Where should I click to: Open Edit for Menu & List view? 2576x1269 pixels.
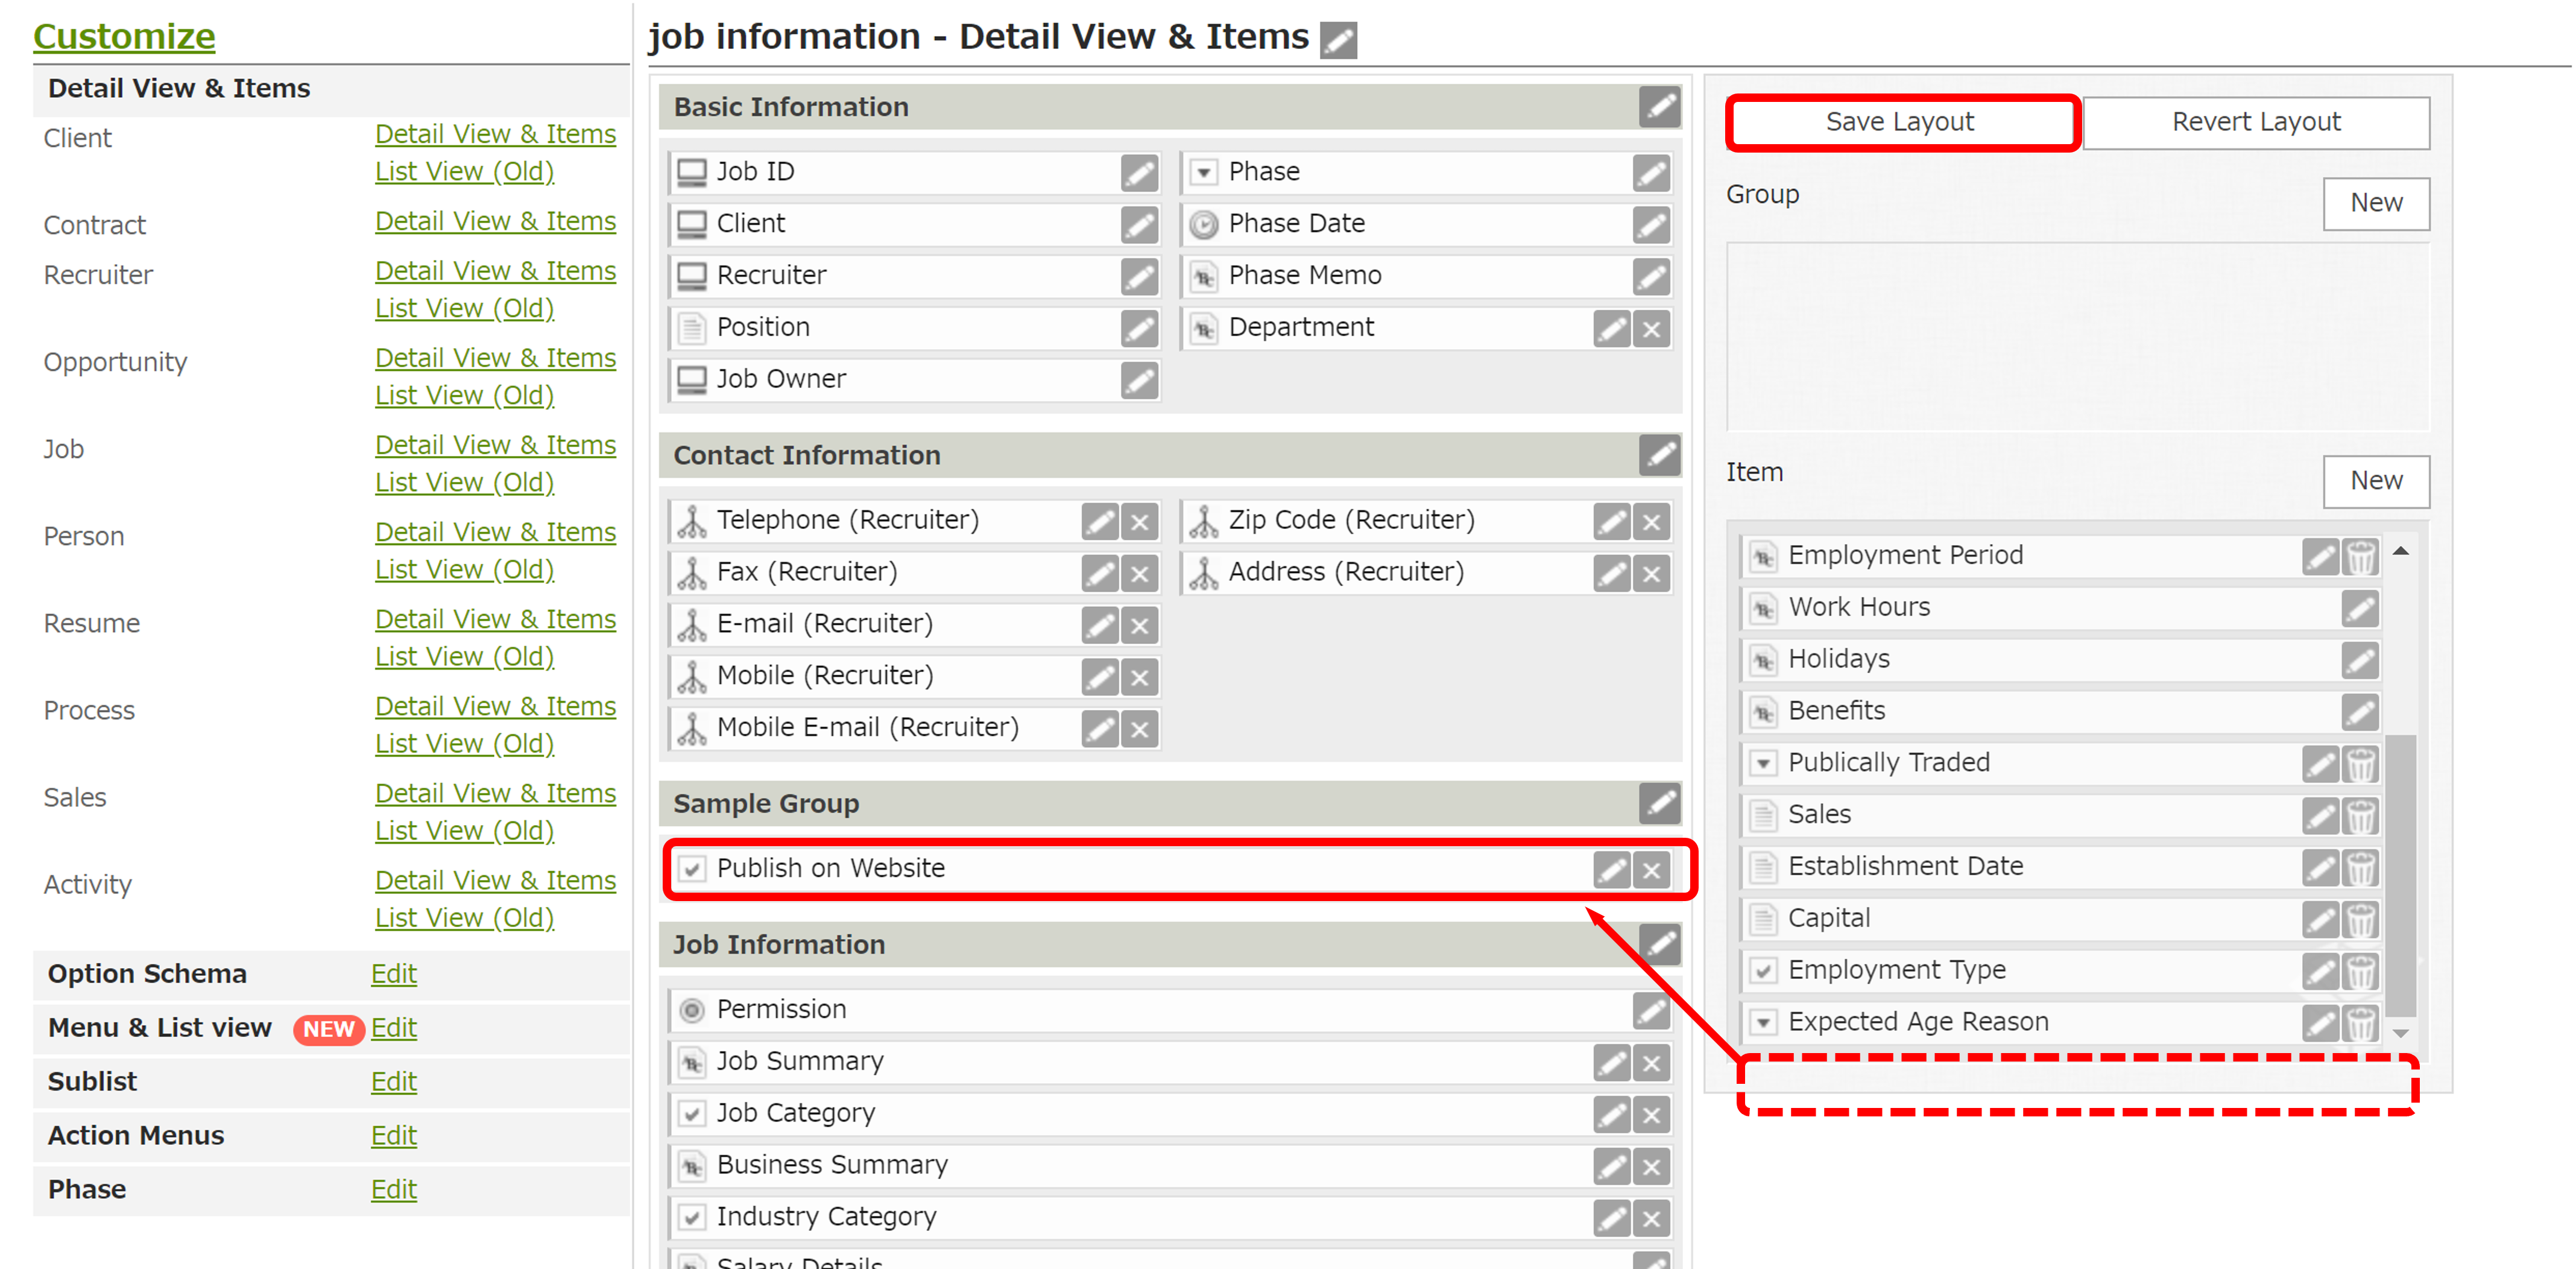[x=393, y=1028]
